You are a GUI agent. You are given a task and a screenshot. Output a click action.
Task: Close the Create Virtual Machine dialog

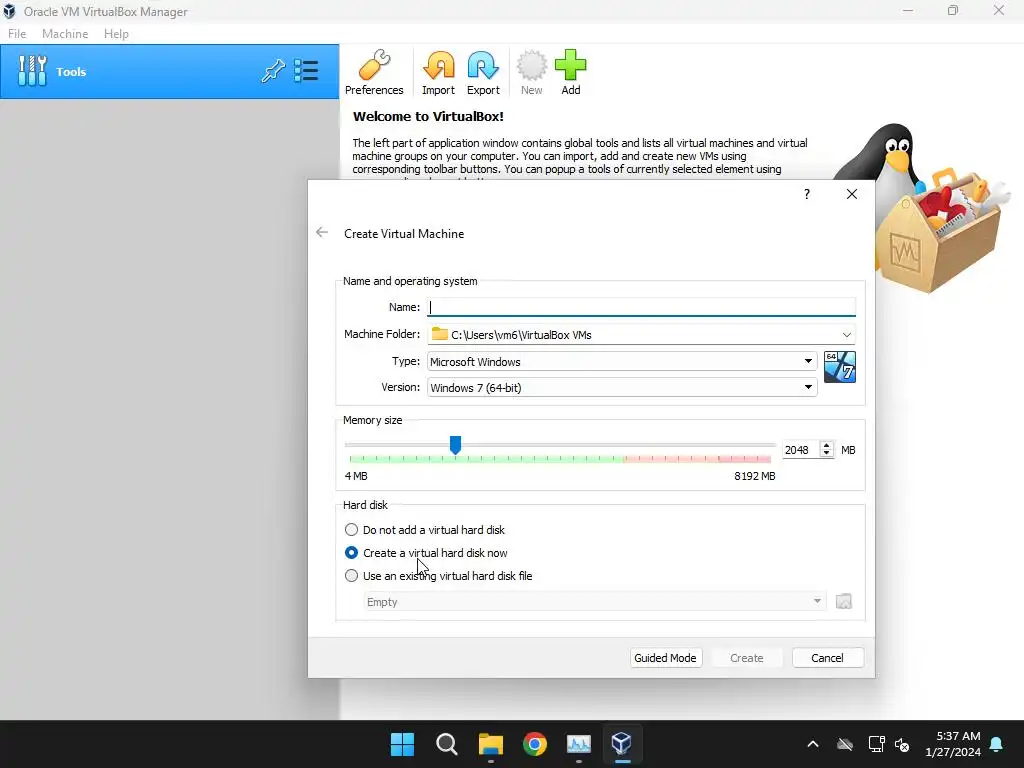[852, 194]
